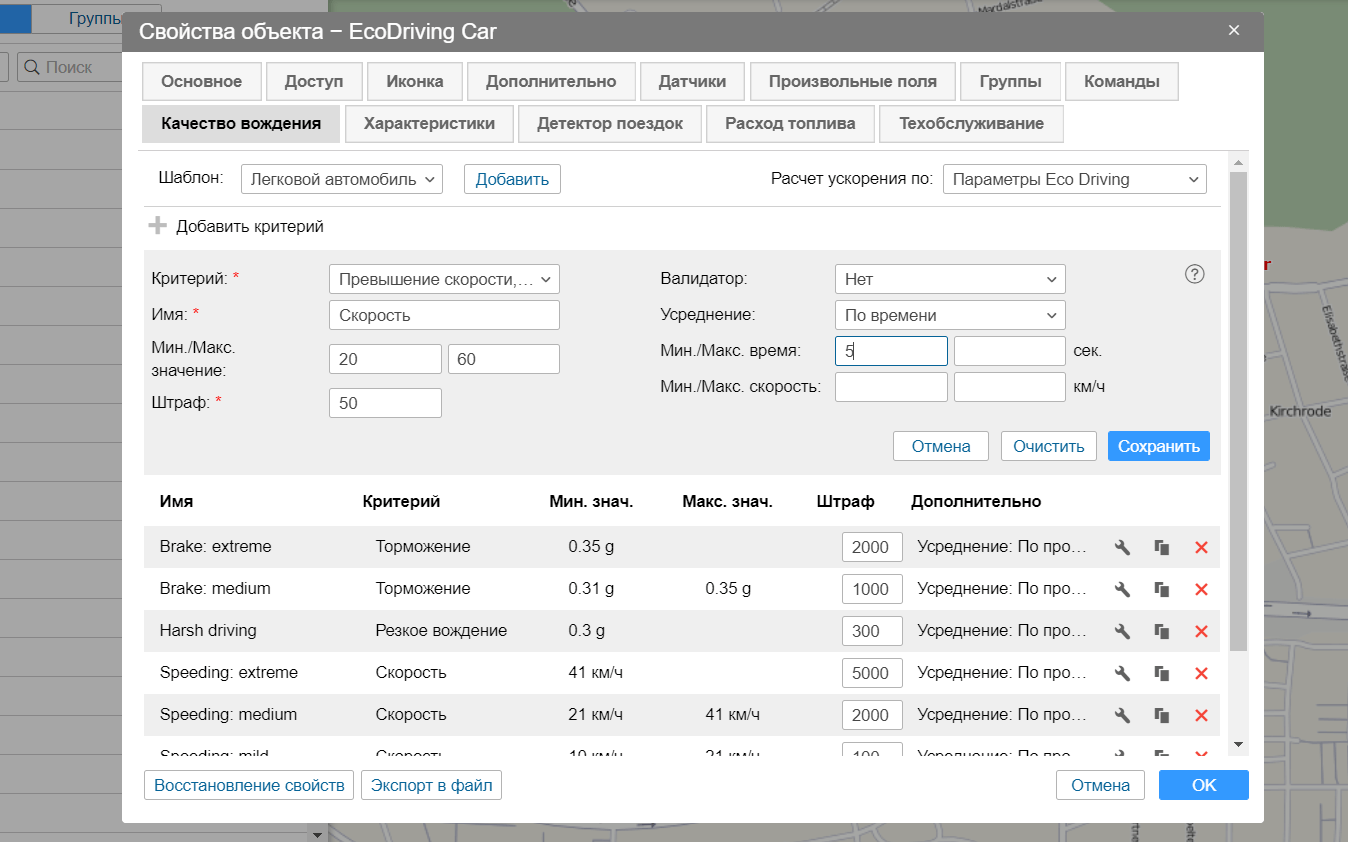Open the help question mark icon

(1194, 274)
